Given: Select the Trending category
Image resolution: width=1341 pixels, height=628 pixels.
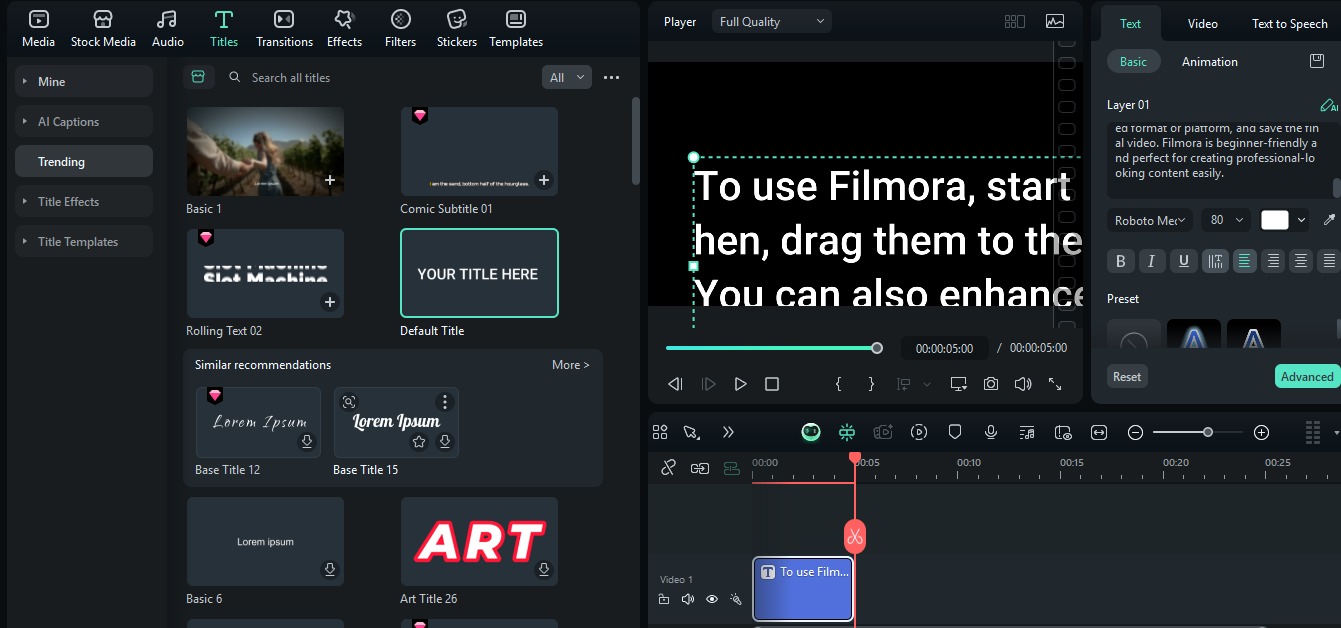Looking at the screenshot, I should point(84,161).
